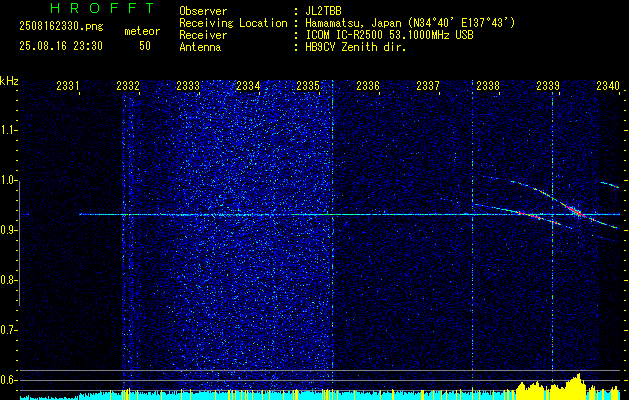Click the 0.7 kHz axis label
The height and width of the screenshot is (400, 629).
click(7, 330)
